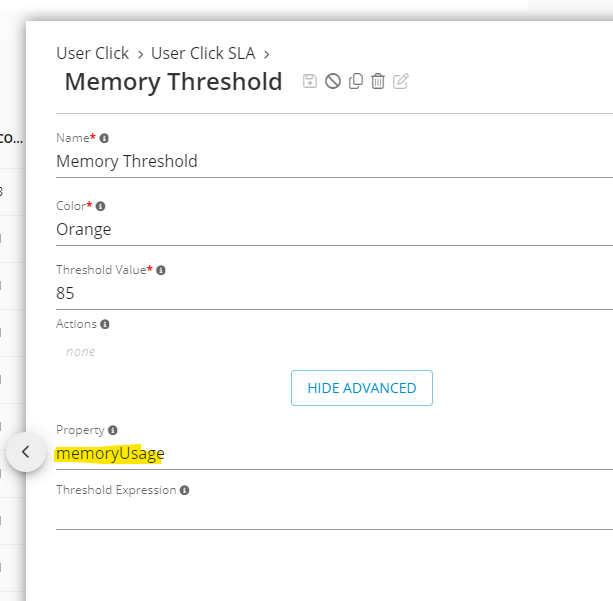This screenshot has height=601, width=613.
Task: Click the info icon next to Name
Action: click(x=104, y=138)
